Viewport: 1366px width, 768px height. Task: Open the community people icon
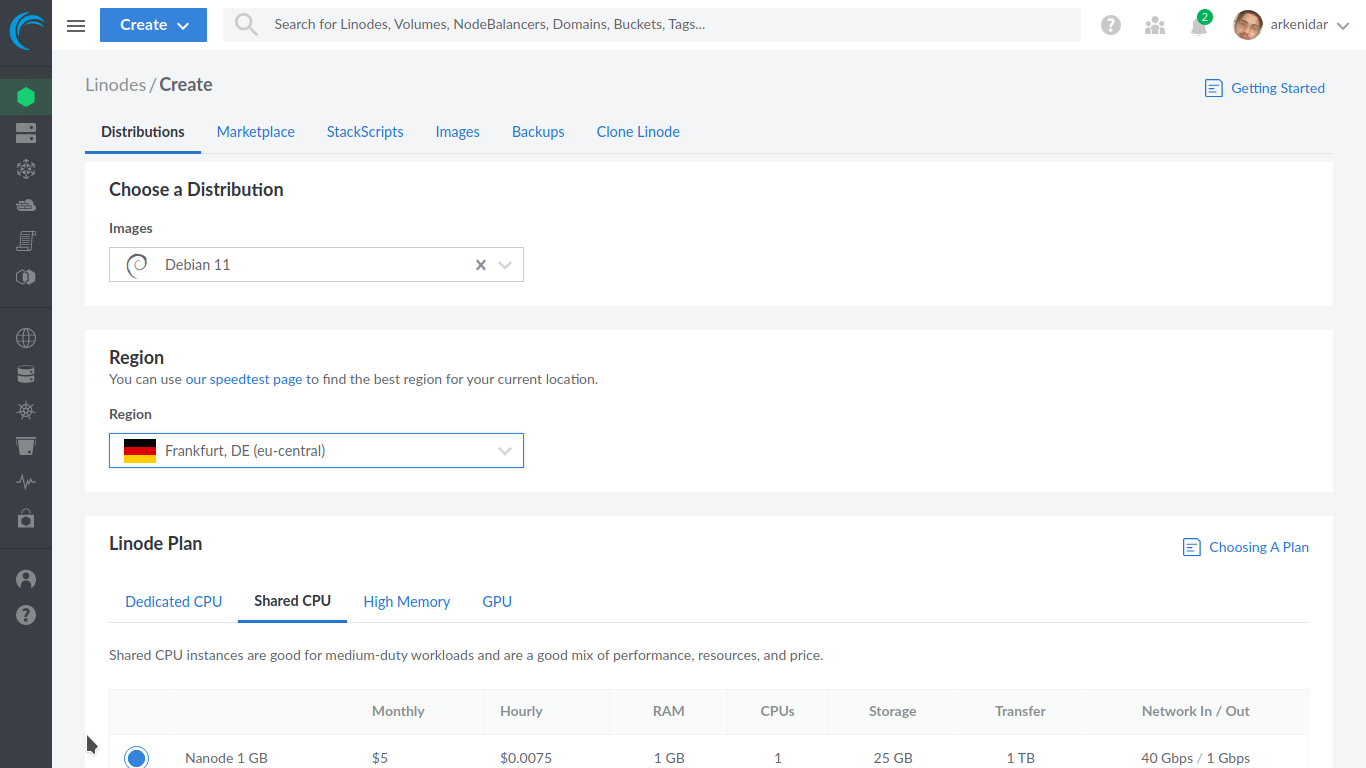(1155, 25)
